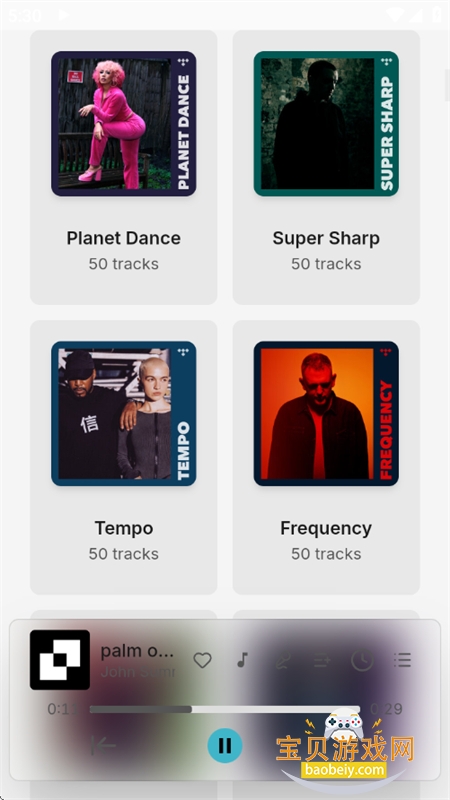
Task: Tap the status bar play indicator icon
Action: pos(63,14)
